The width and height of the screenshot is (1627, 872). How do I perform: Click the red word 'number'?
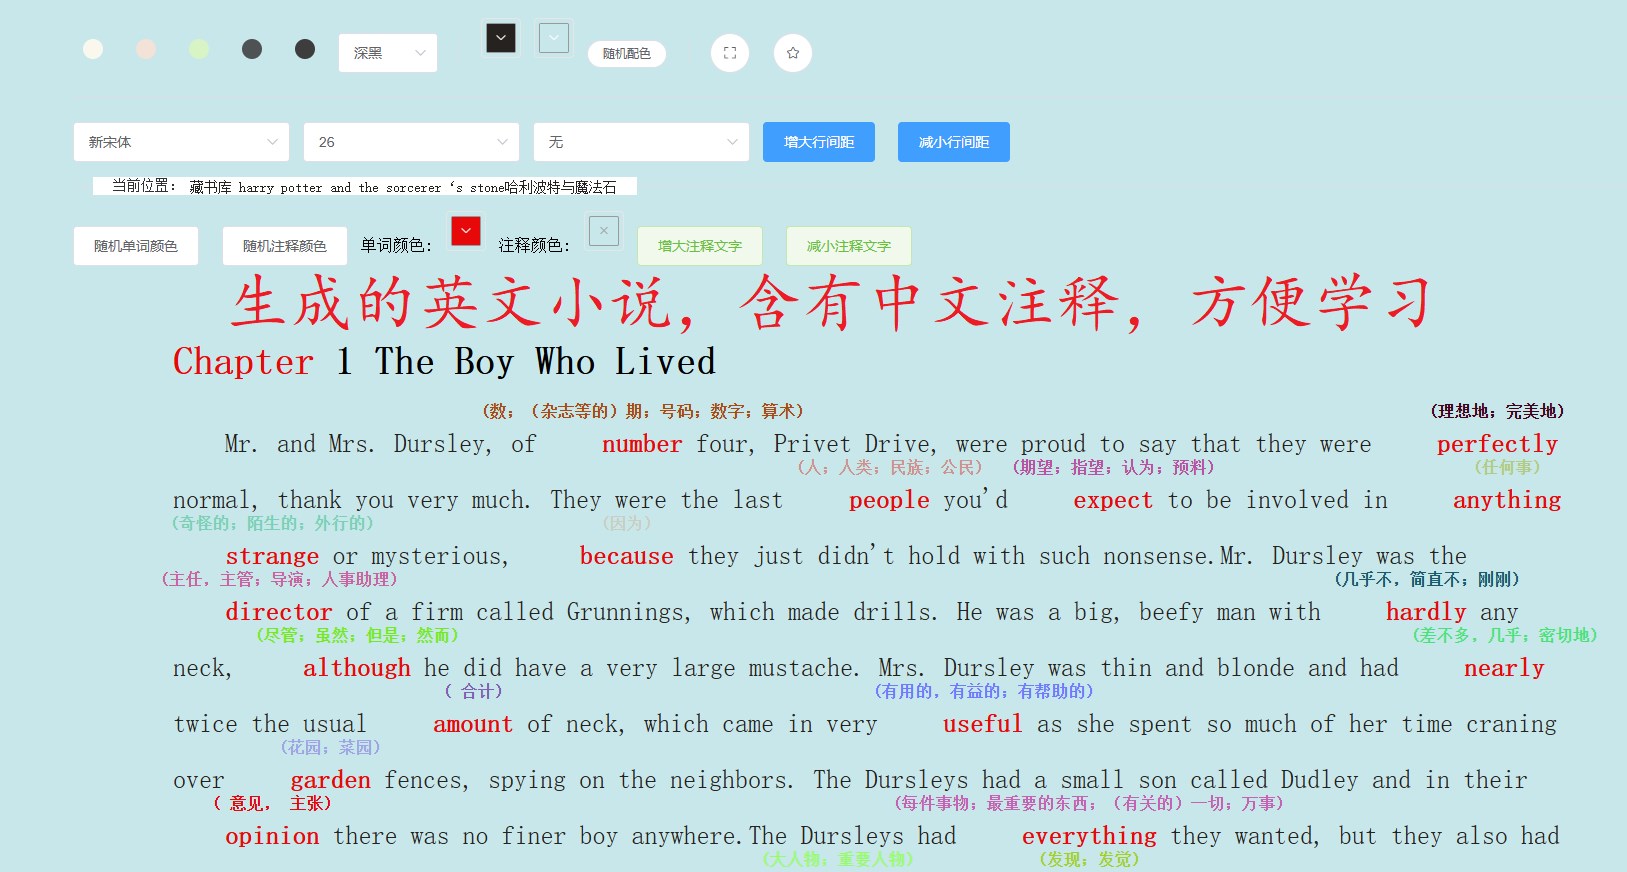click(642, 444)
